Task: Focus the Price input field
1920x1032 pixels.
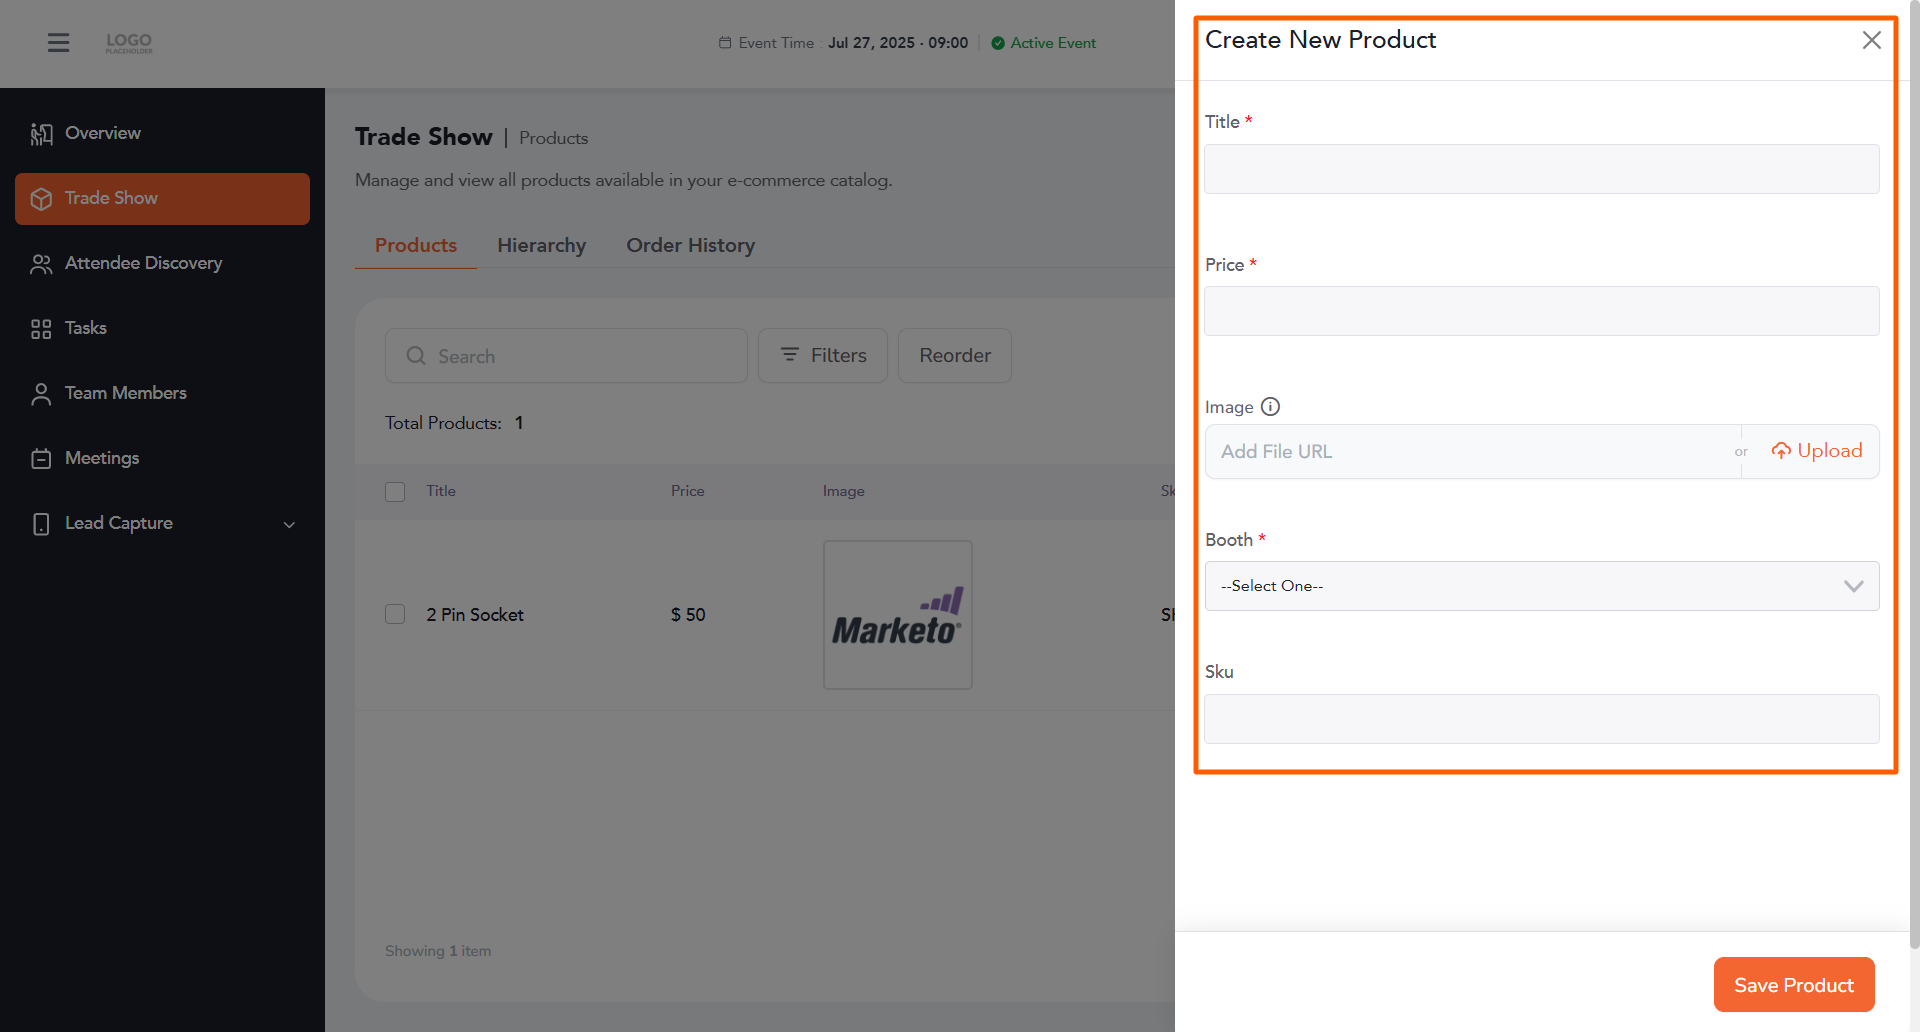Action: click(x=1542, y=311)
